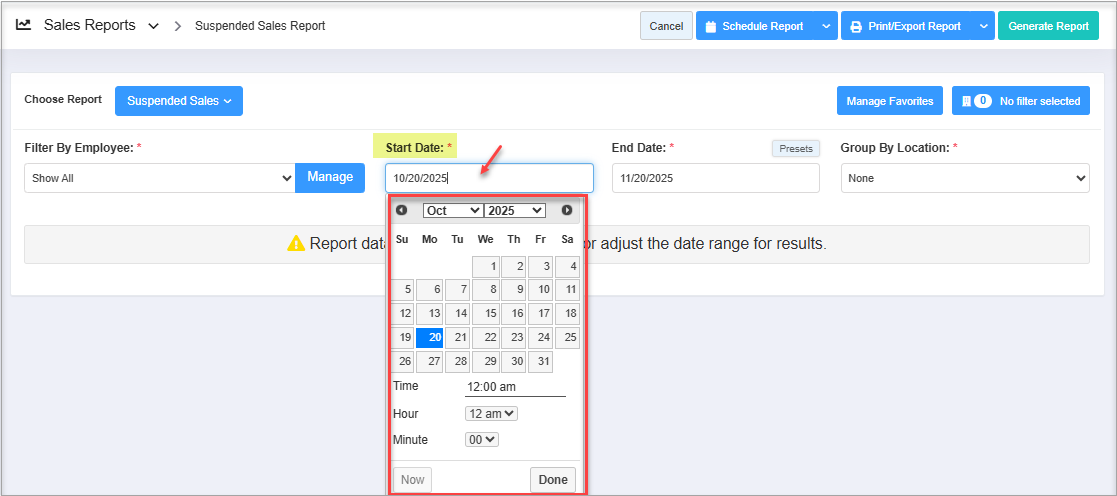Viewport: 1117px width, 496px height.
Task: Select October 8 in the calendar
Action: [487, 290]
